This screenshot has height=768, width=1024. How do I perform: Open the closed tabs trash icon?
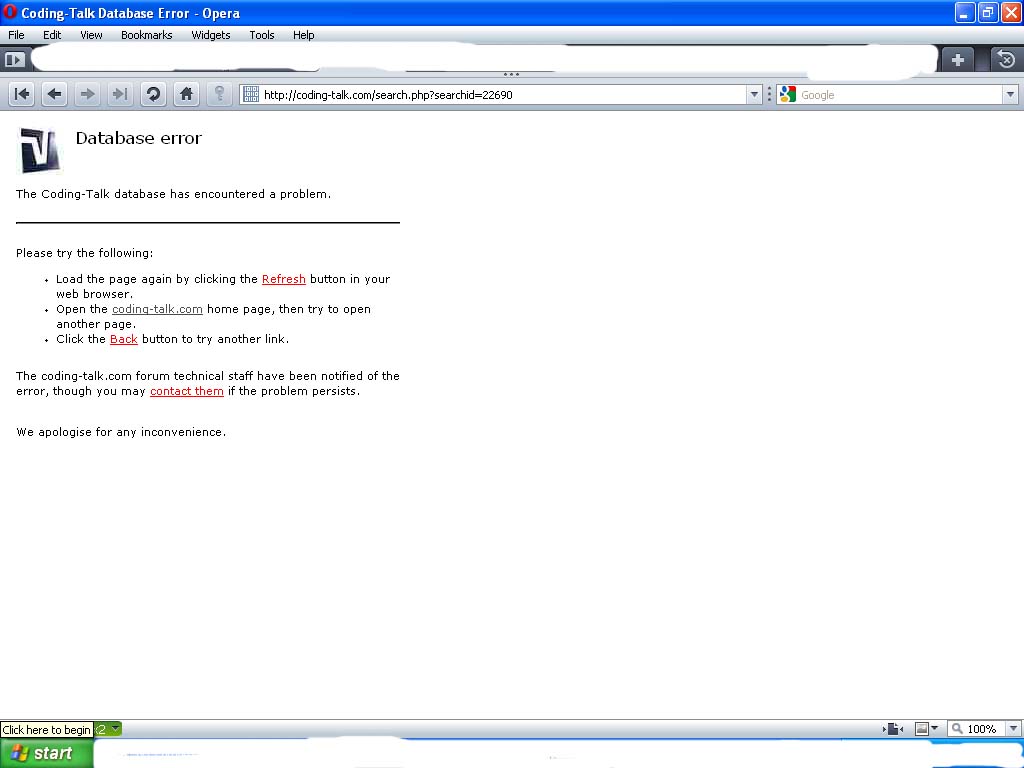[1006, 60]
